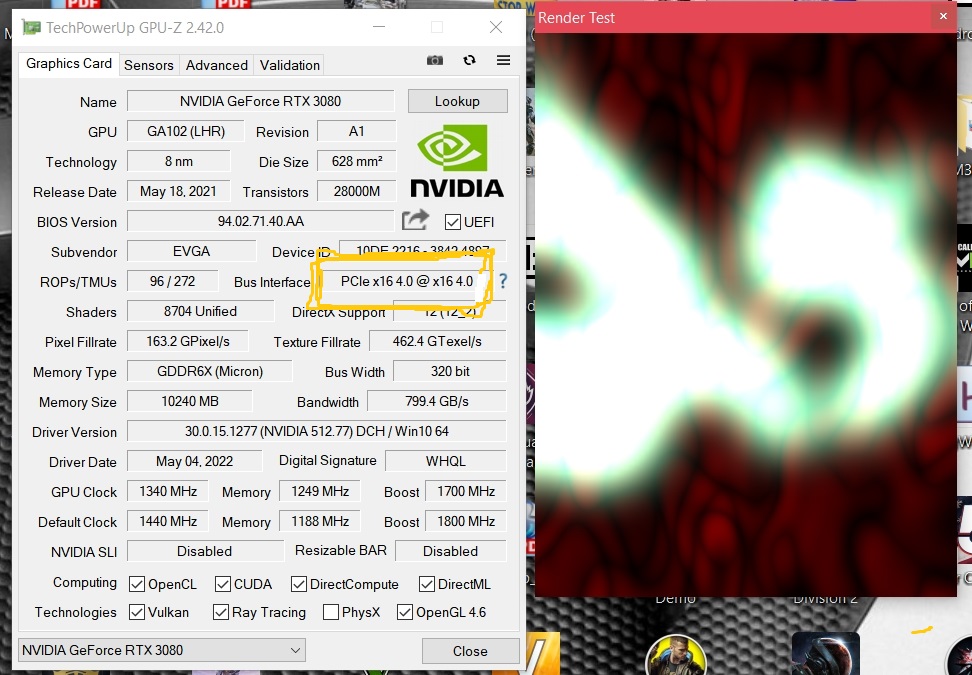This screenshot has height=675, width=972.
Task: Click the 1249 MHz Memory clock value
Action: click(x=320, y=492)
